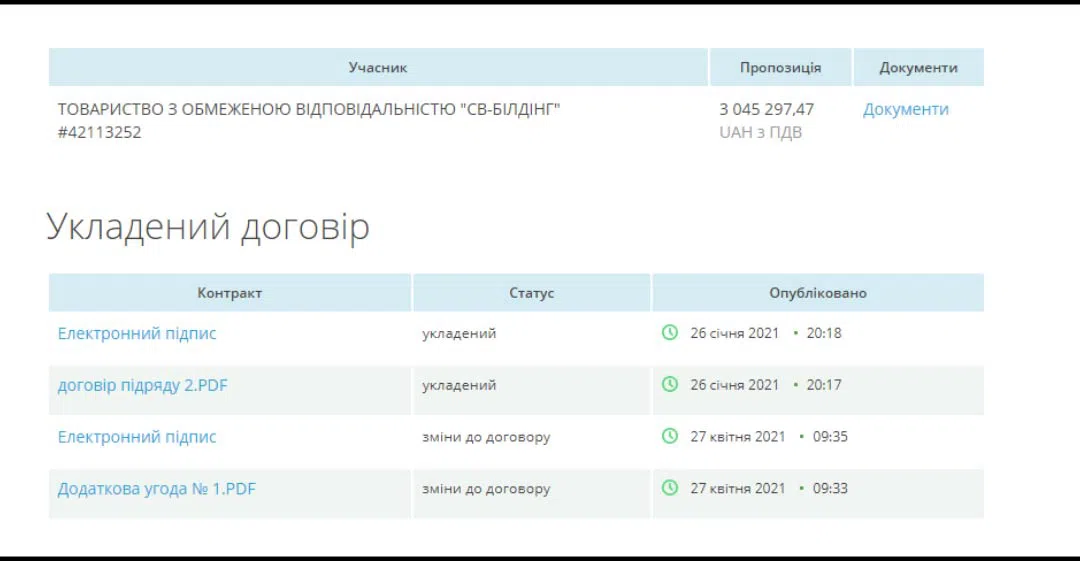Click participant name ТОВАРИСТВО З ОБМЕЖЕНОЮ ВІДПОВІДАЛЬНІСТЮ "СВ-БІЛДІНГ"
Image resolution: width=1080 pixels, height=561 pixels.
309,109
